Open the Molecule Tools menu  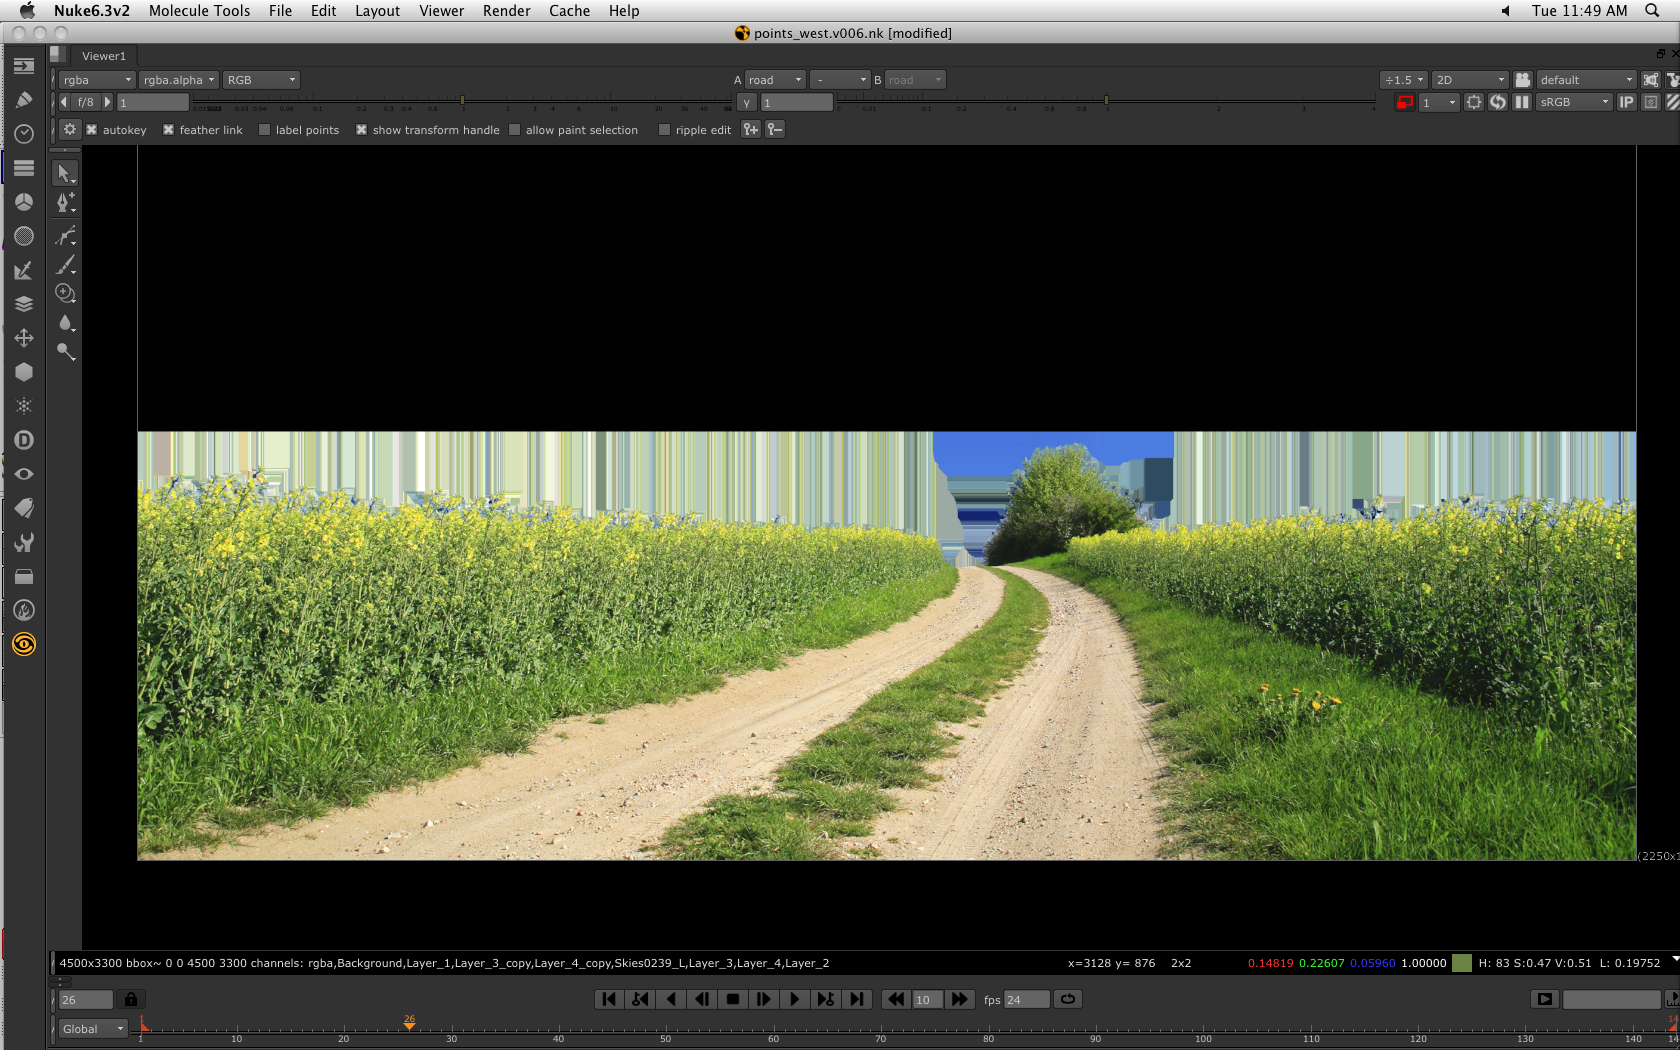(x=199, y=10)
